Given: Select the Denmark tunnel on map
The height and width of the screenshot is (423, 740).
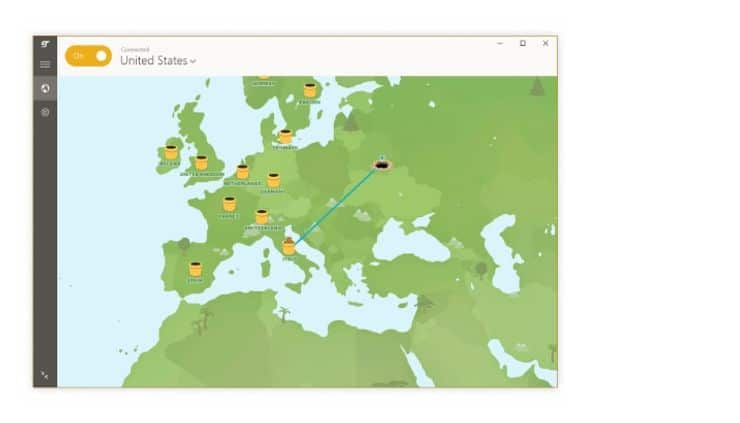Looking at the screenshot, I should [285, 136].
